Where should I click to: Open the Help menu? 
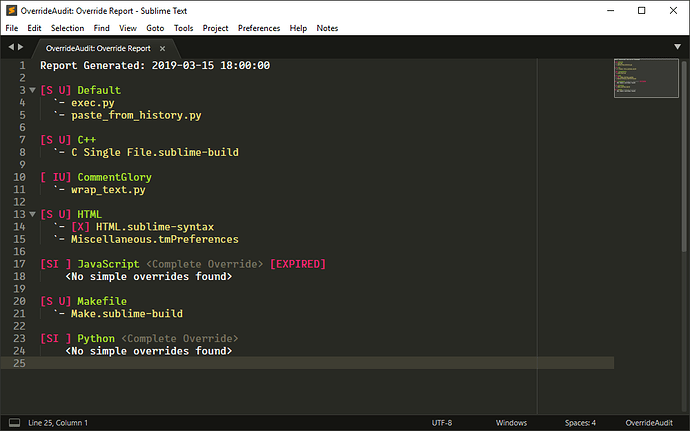[x=298, y=28]
